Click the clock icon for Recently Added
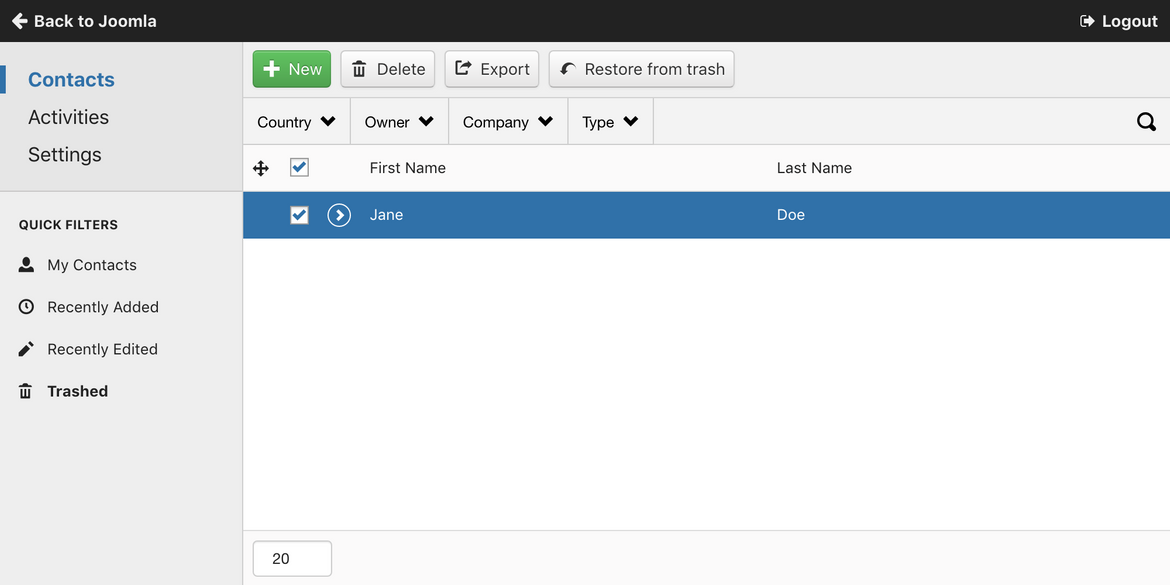This screenshot has width=1170, height=585. pyautogui.click(x=26, y=307)
